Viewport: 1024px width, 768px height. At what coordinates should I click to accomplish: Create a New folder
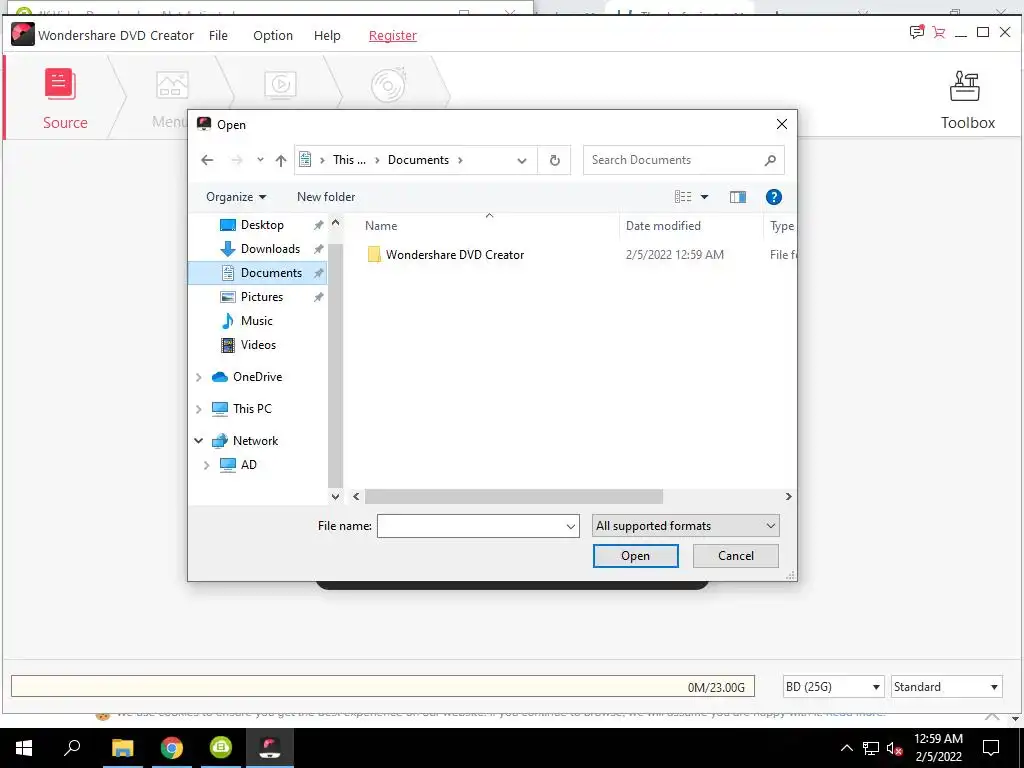(326, 197)
